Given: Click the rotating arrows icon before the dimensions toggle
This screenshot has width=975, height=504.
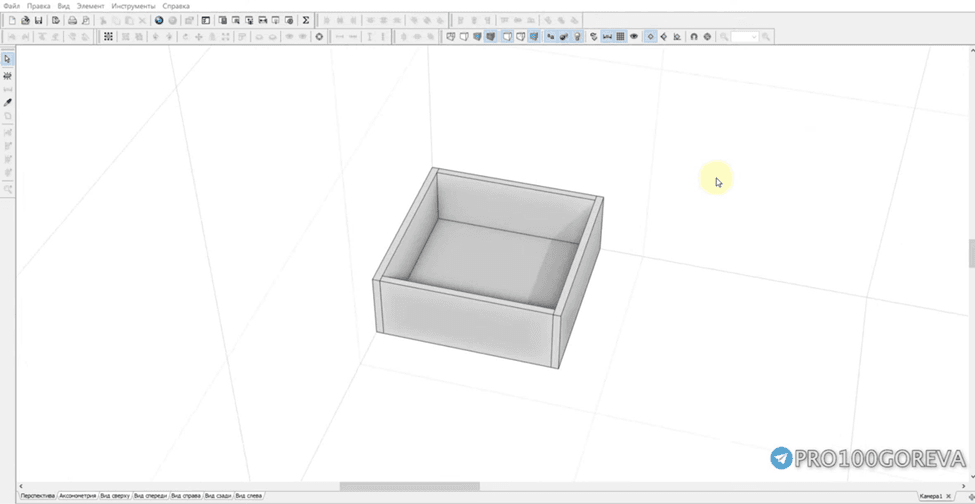Looking at the screenshot, I should coord(594,37).
